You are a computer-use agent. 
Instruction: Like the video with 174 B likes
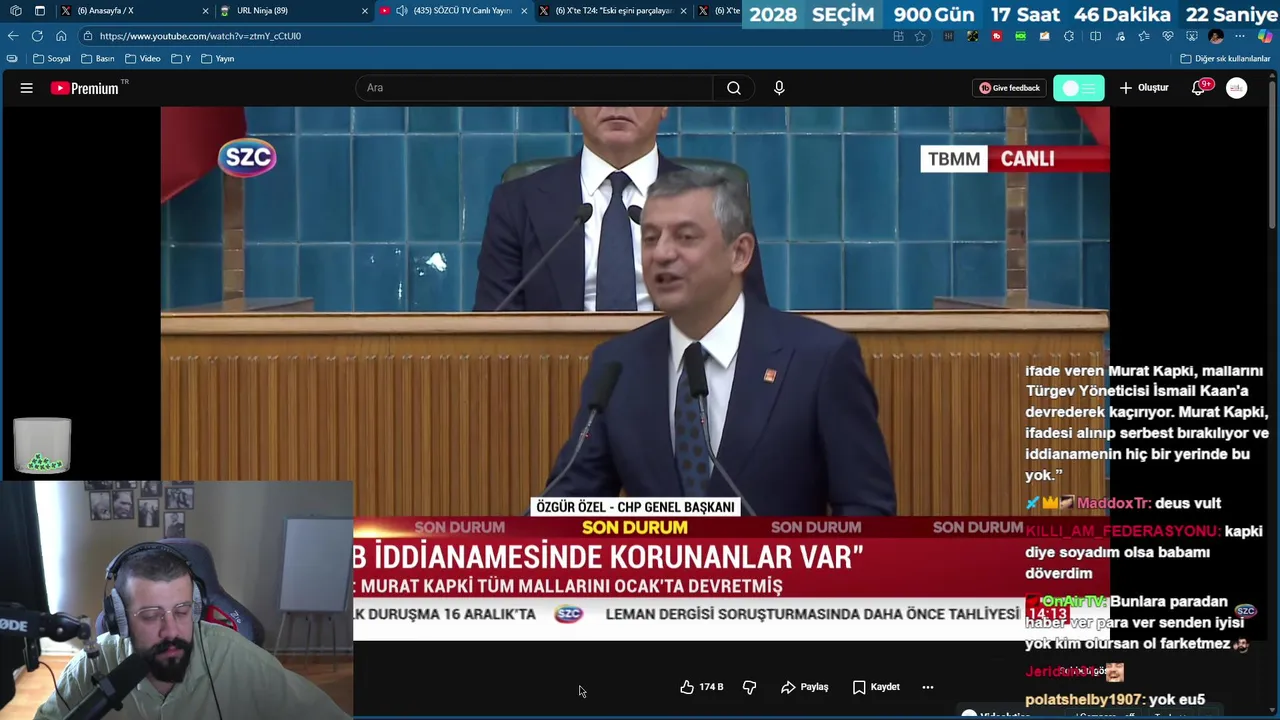701,687
